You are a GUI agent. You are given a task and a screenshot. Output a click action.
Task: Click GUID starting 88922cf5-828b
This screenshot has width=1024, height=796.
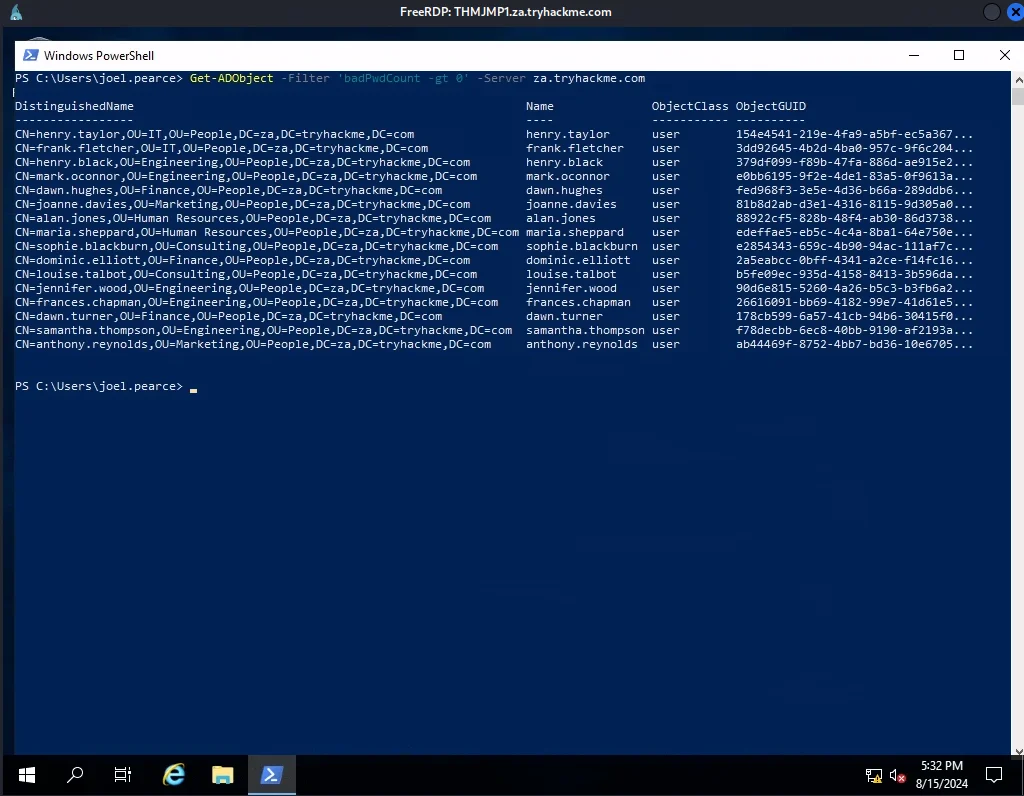(x=854, y=218)
